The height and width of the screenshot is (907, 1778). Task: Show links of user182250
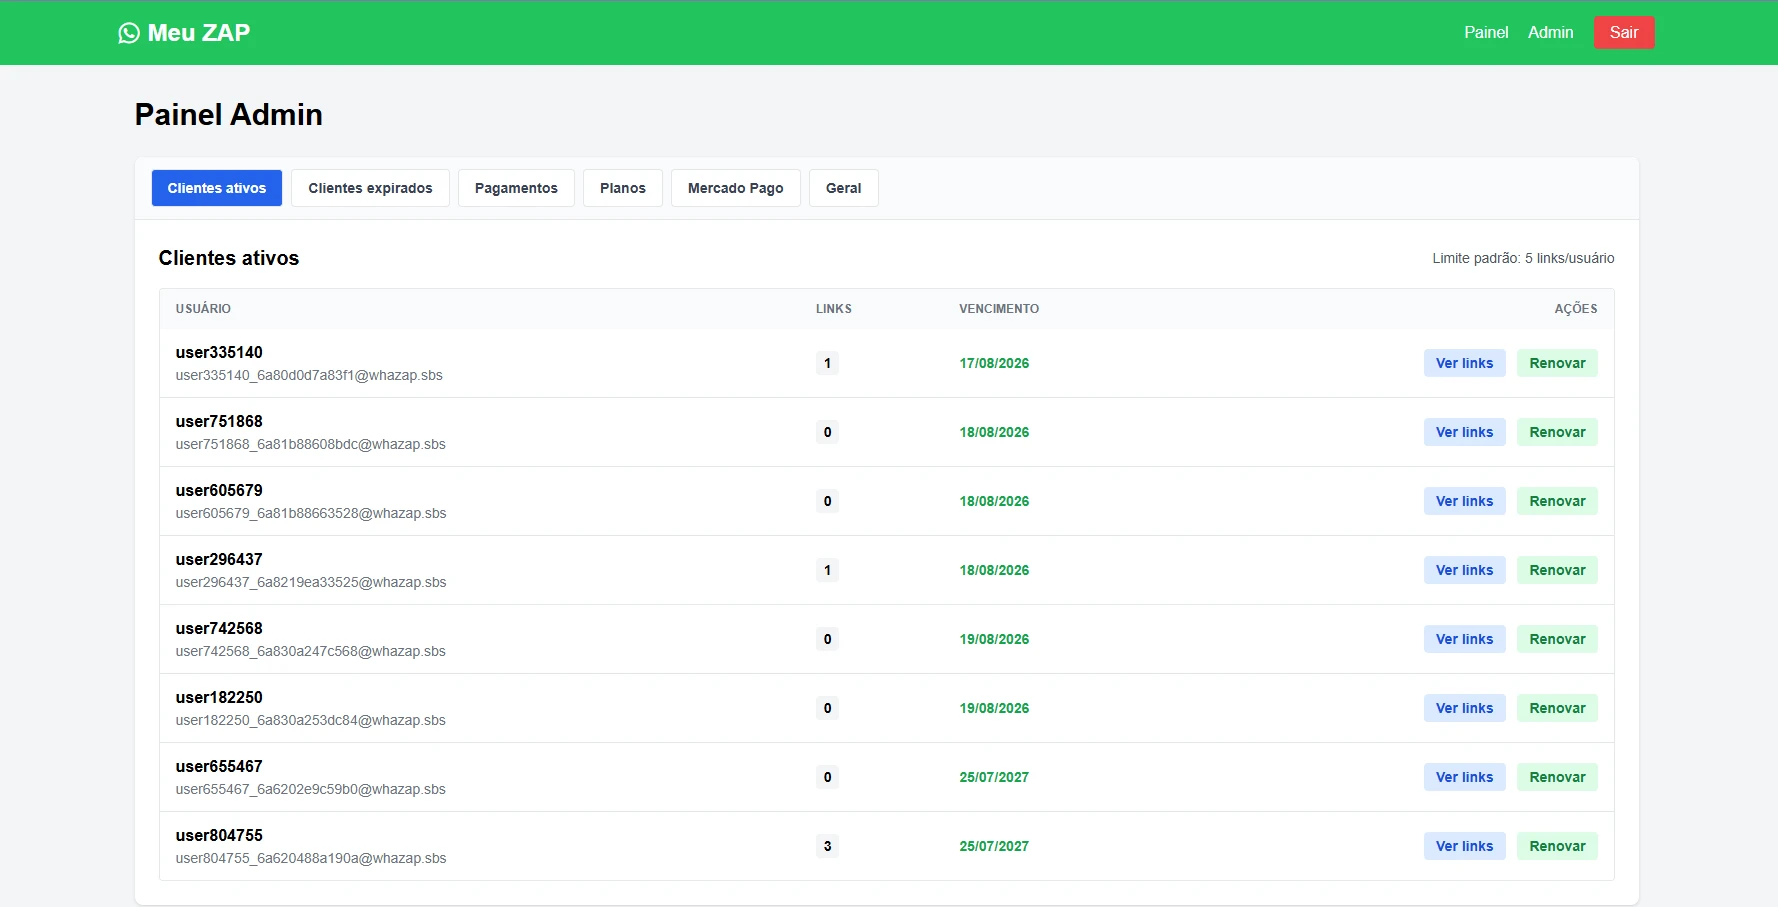(x=1464, y=708)
